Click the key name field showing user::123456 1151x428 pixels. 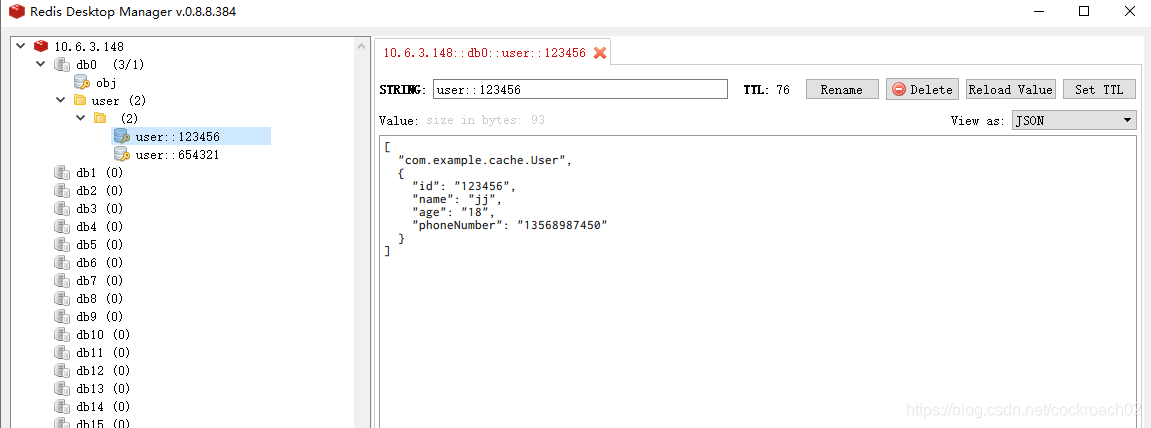pos(580,90)
